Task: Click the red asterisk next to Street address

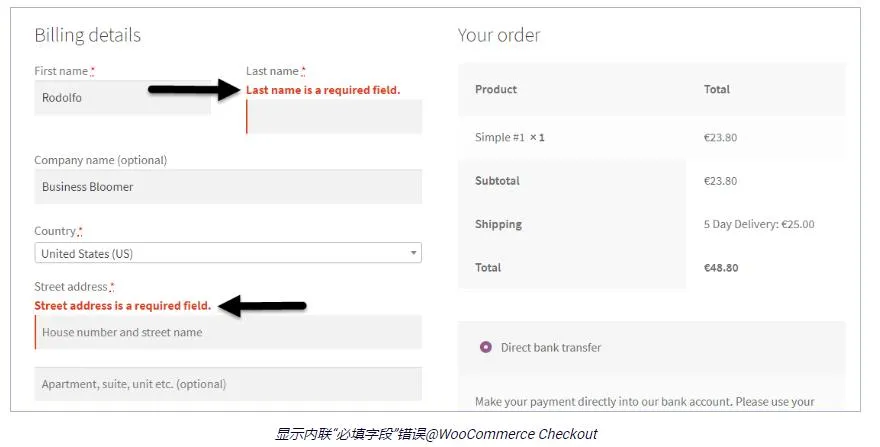Action: coord(112,287)
